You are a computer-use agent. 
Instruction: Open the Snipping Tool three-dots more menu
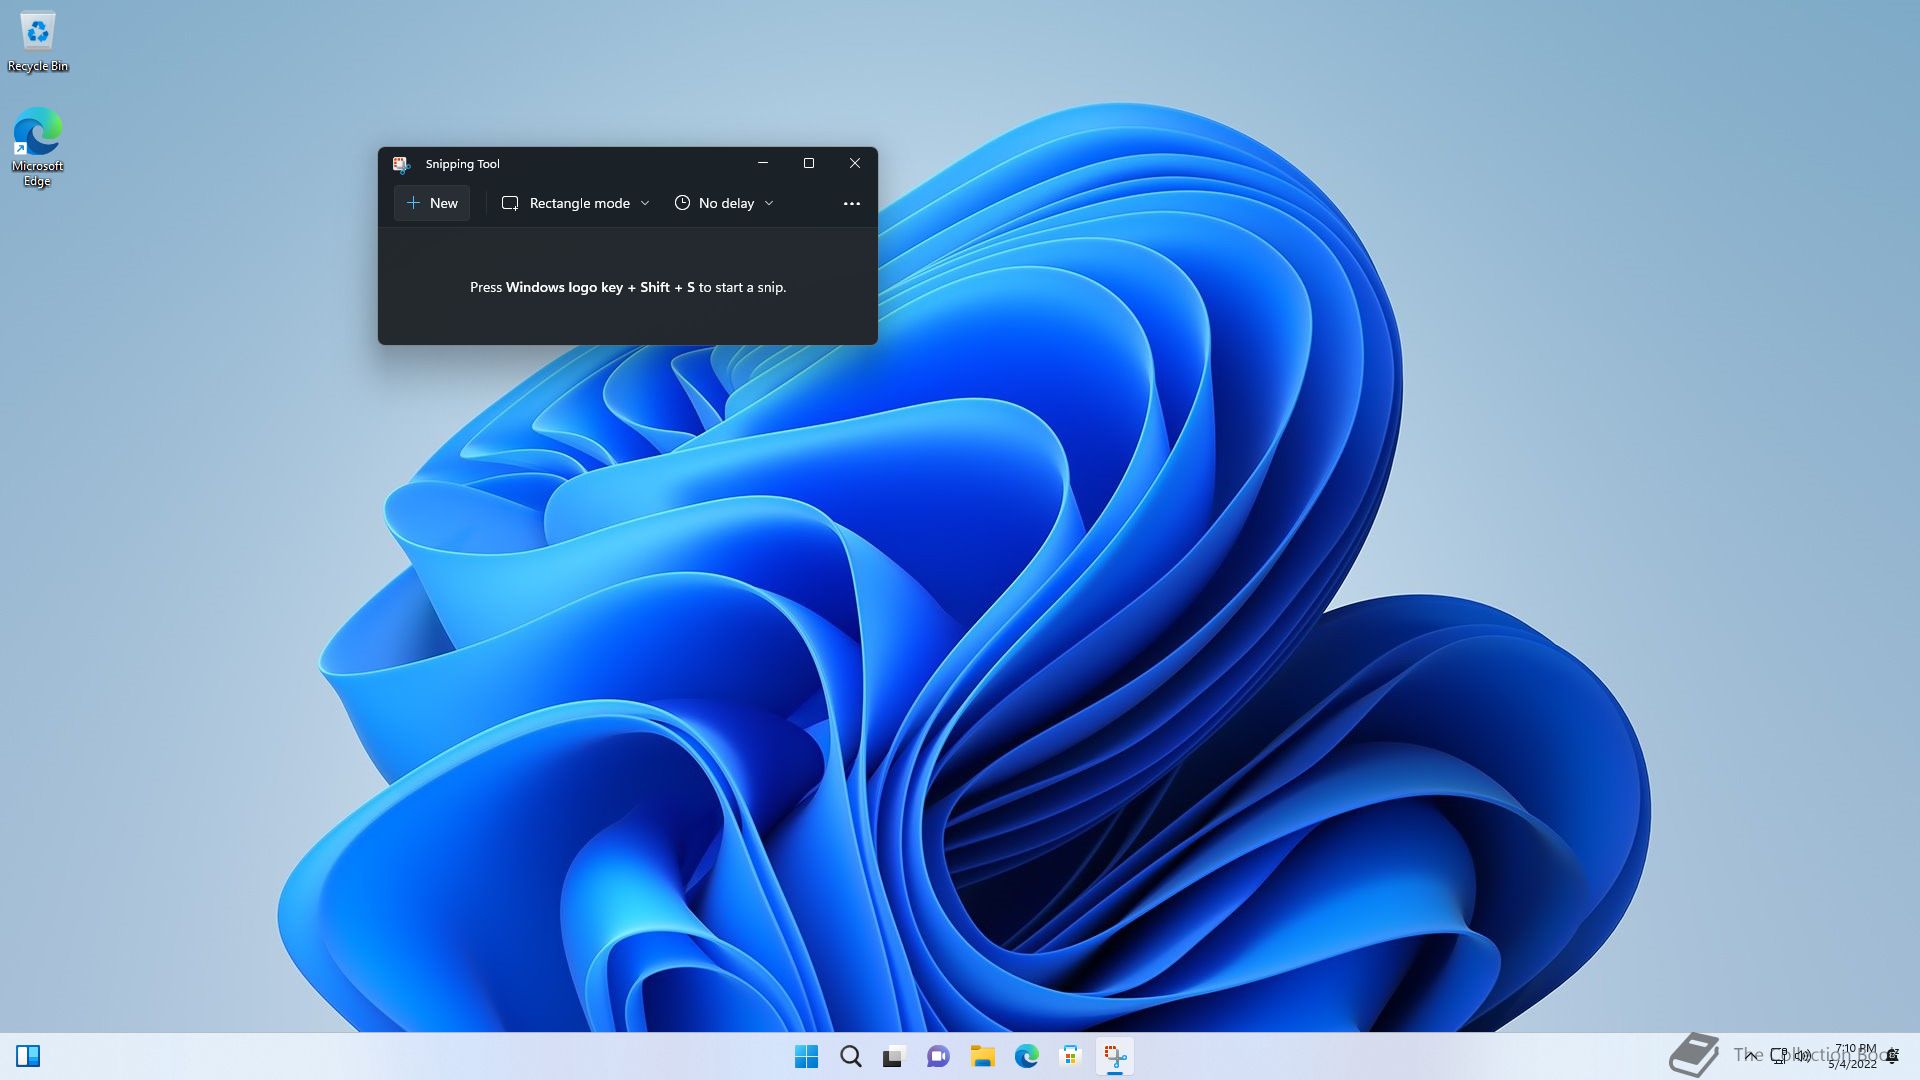(852, 203)
